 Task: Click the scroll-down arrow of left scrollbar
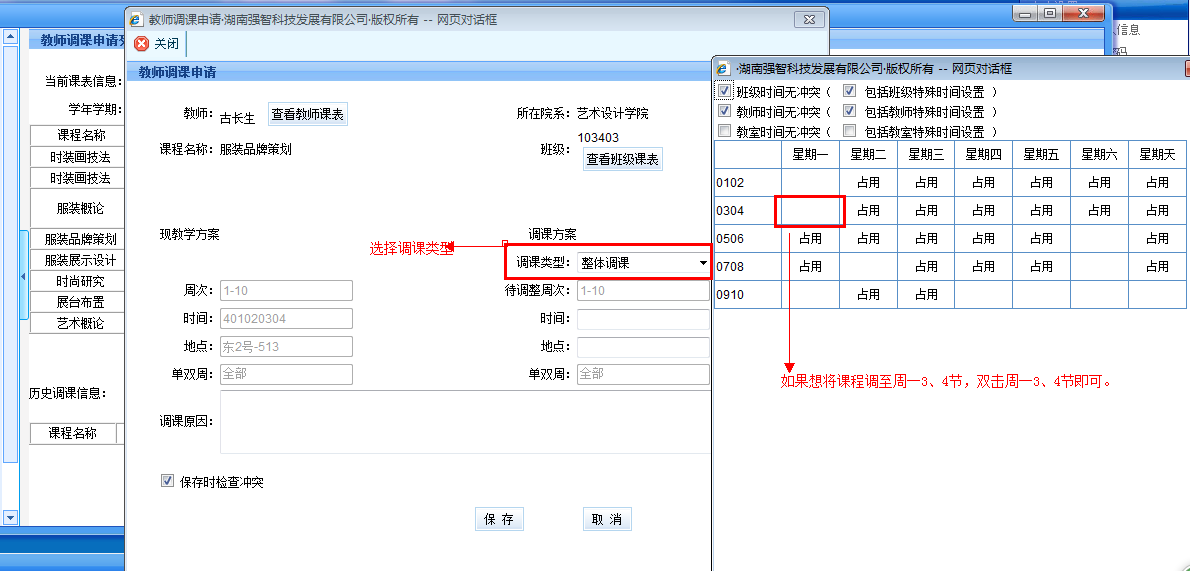(11, 517)
